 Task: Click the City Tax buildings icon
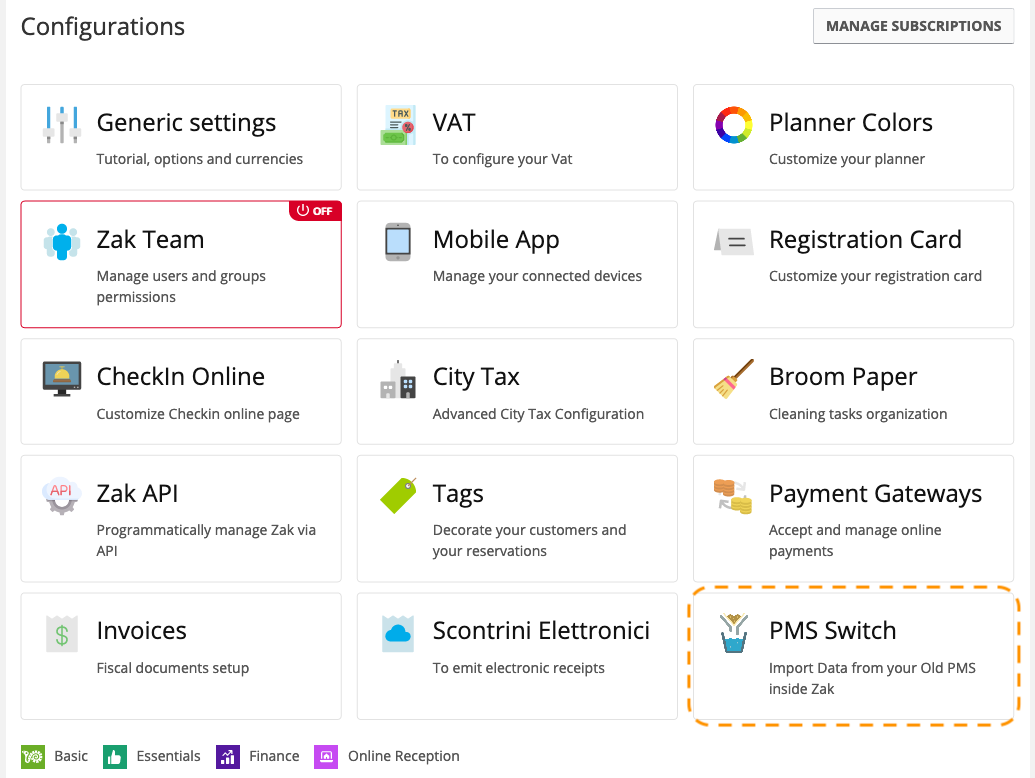398,379
